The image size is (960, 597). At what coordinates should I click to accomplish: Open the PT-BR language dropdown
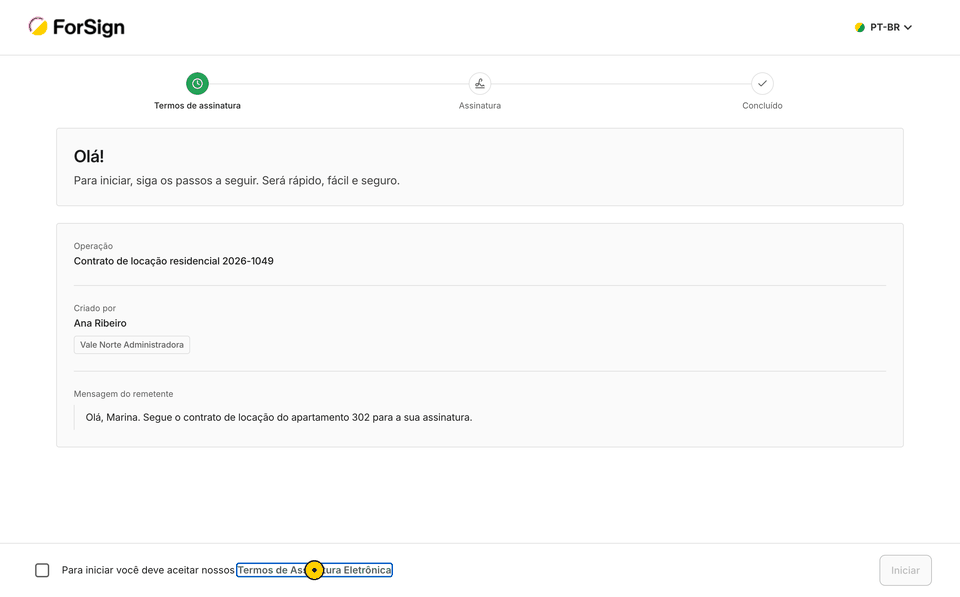(883, 28)
